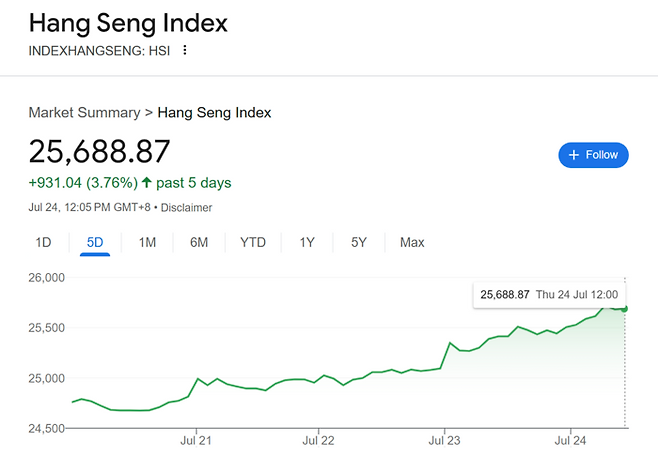Image resolution: width=658 pixels, height=456 pixels.
Task: View the 5Y chart range
Action: (x=359, y=242)
